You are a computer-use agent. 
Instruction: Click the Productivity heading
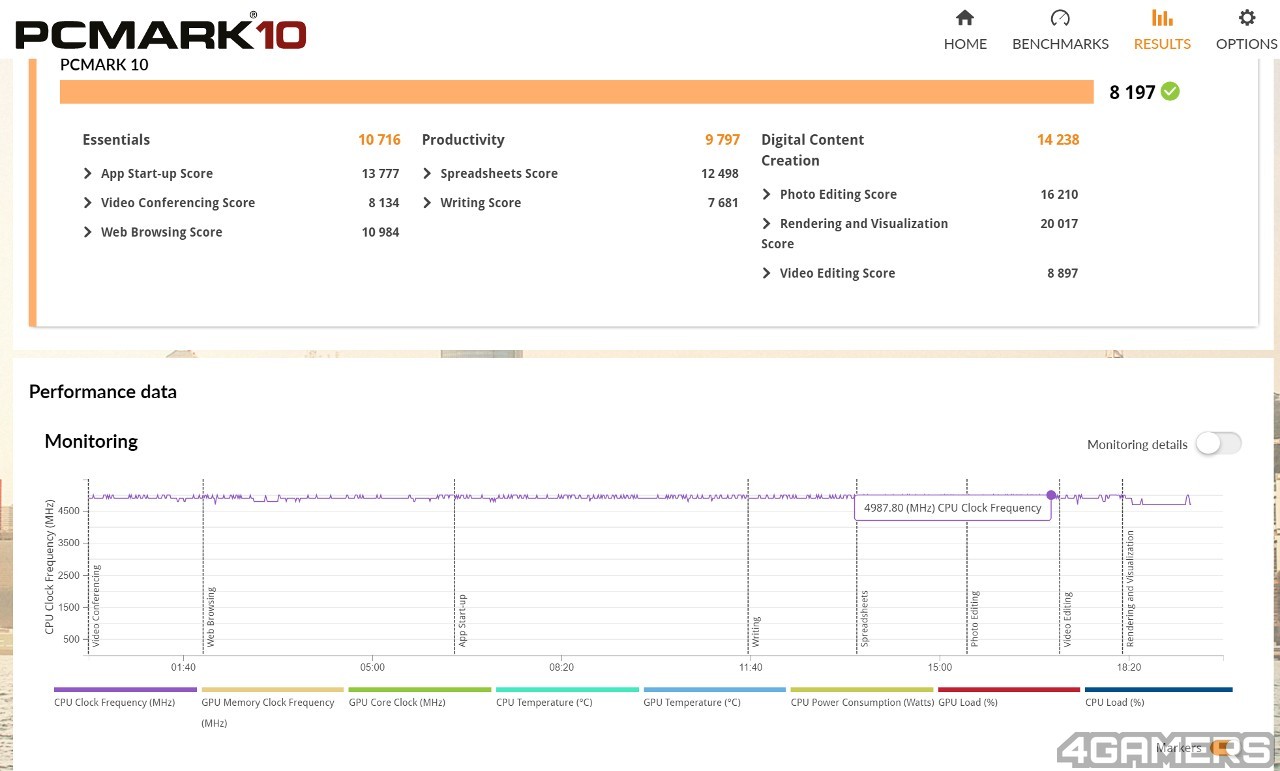(463, 140)
